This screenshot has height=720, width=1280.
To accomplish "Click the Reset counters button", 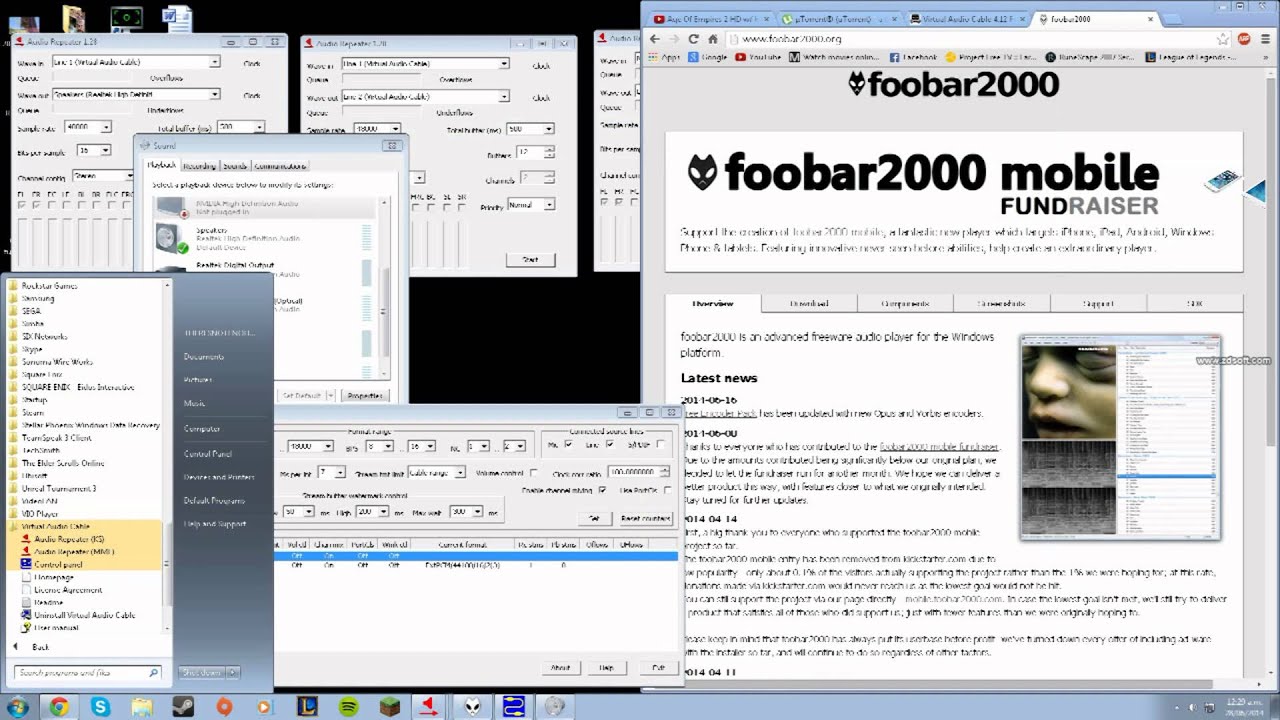I will pyautogui.click(x=645, y=518).
